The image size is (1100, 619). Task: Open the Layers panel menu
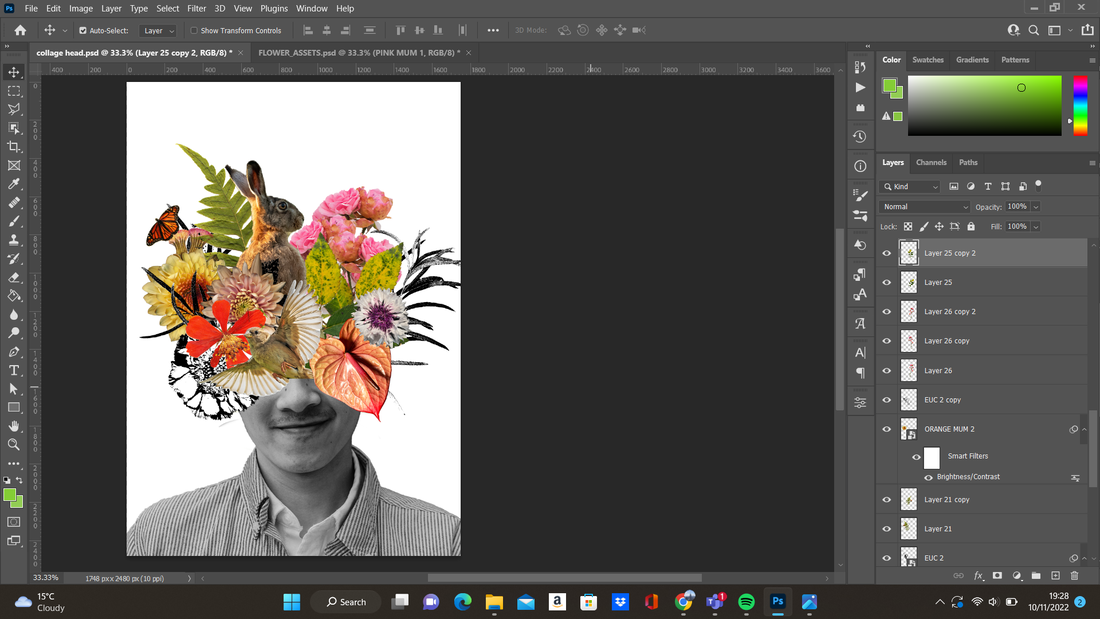pos(1092,163)
